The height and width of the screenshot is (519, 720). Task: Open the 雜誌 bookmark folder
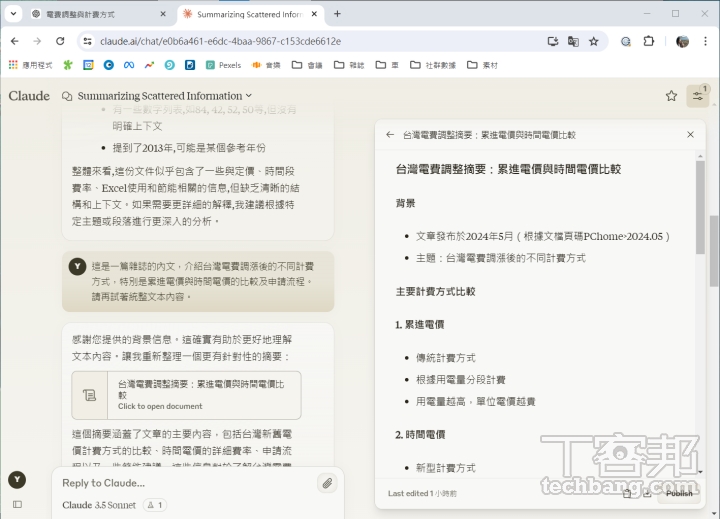[x=349, y=65]
